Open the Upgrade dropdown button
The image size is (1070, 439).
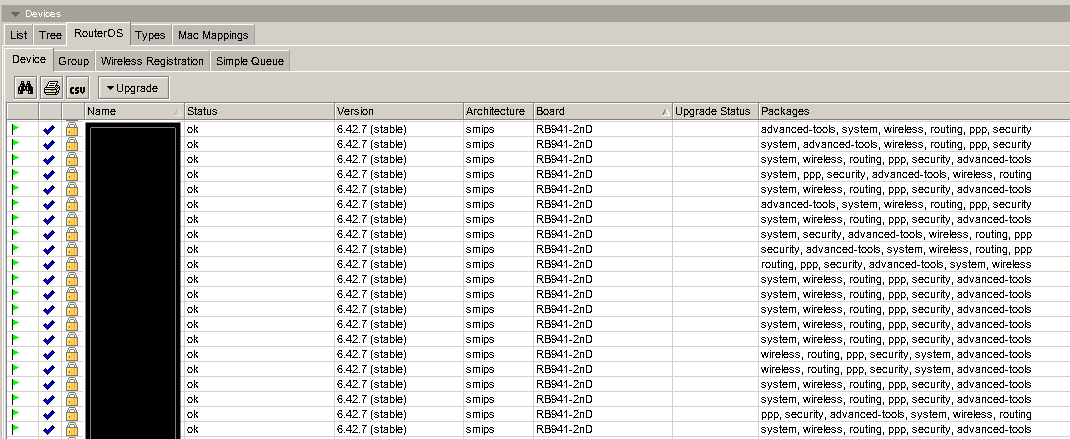coord(134,88)
